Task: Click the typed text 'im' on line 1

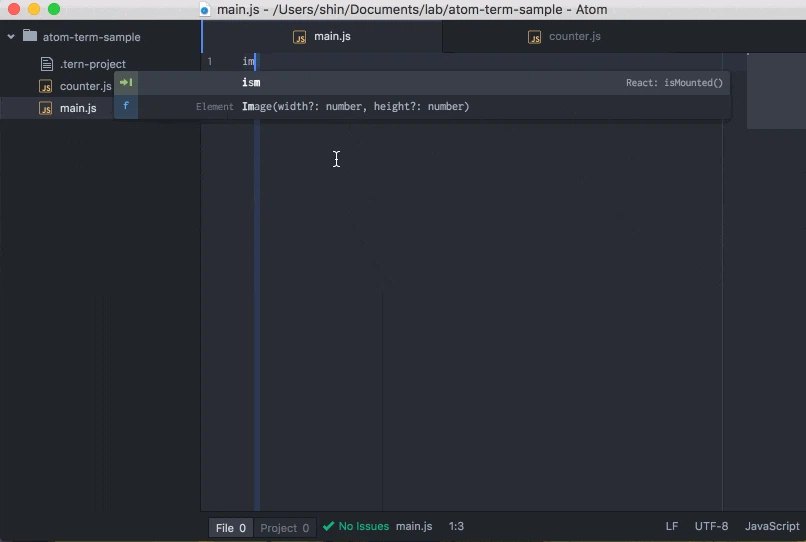Action: point(248,62)
